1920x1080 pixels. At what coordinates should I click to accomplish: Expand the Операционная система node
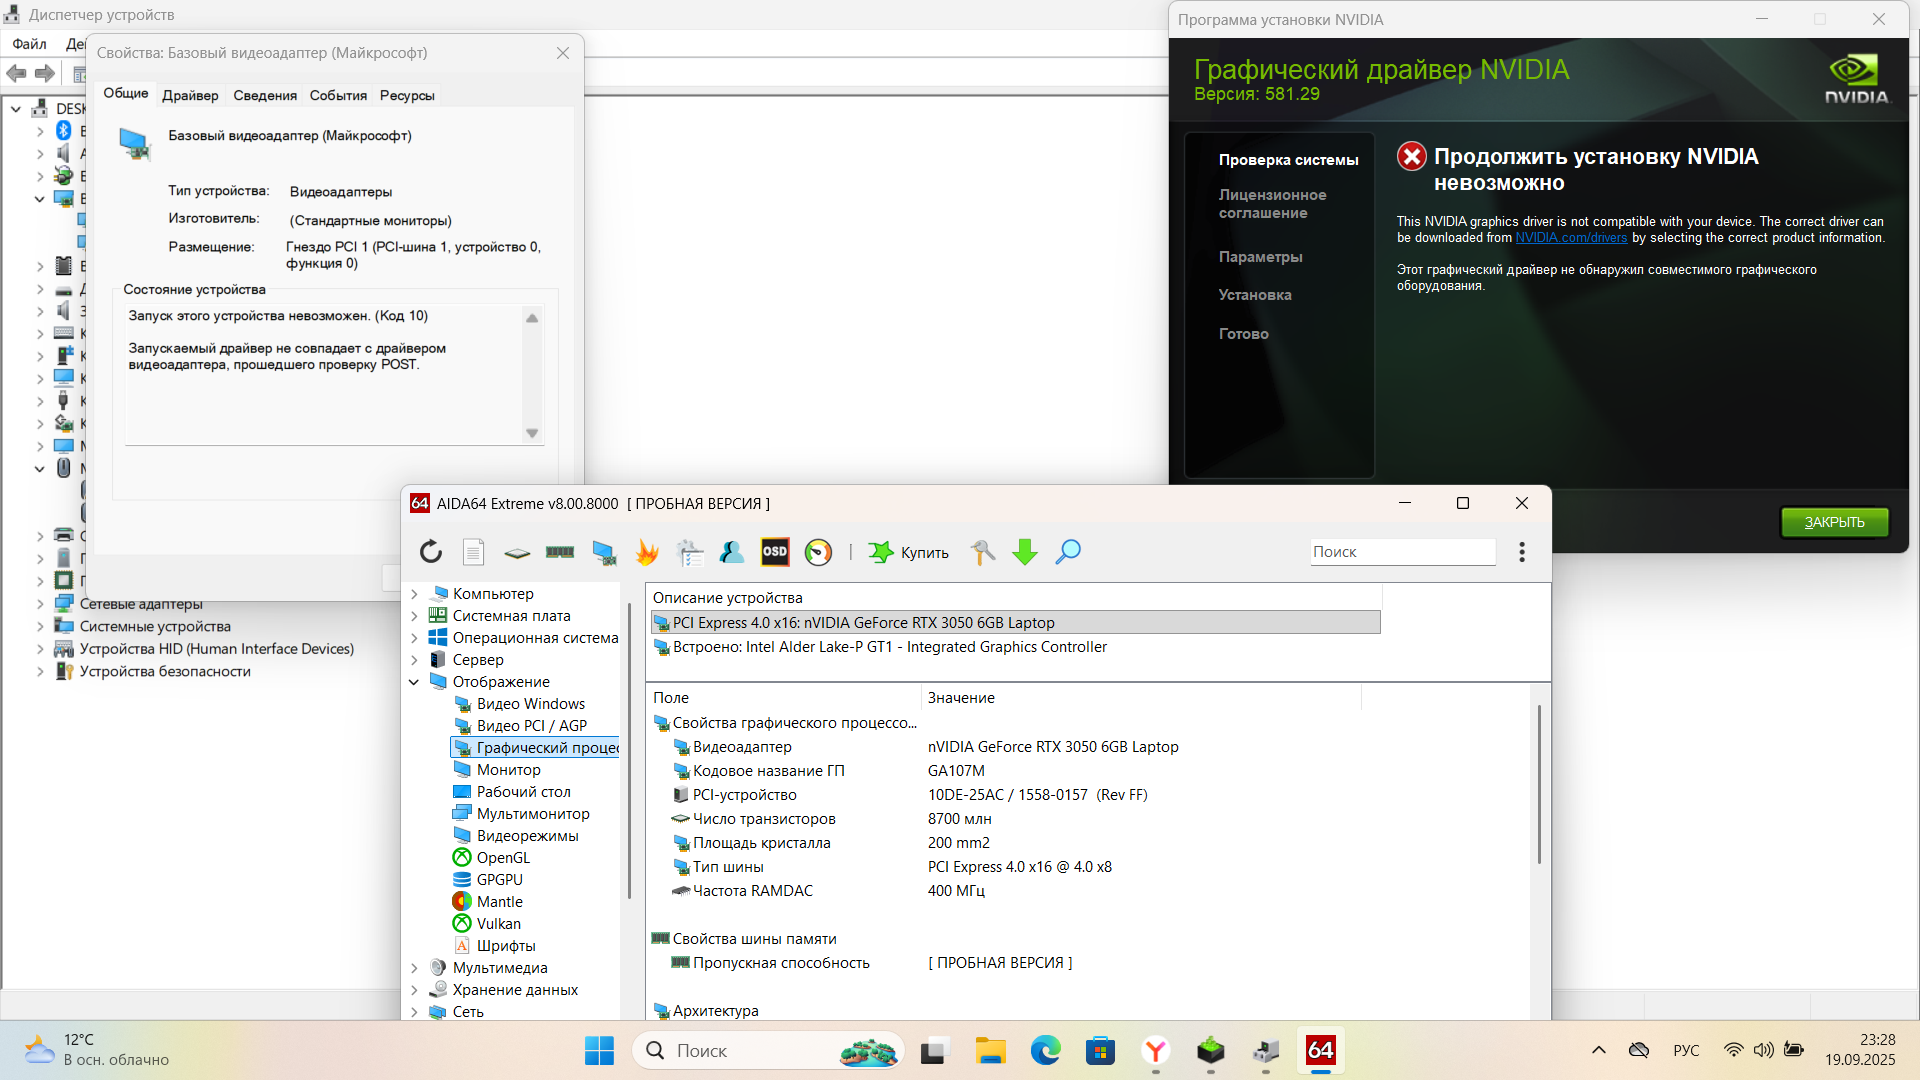(x=414, y=638)
